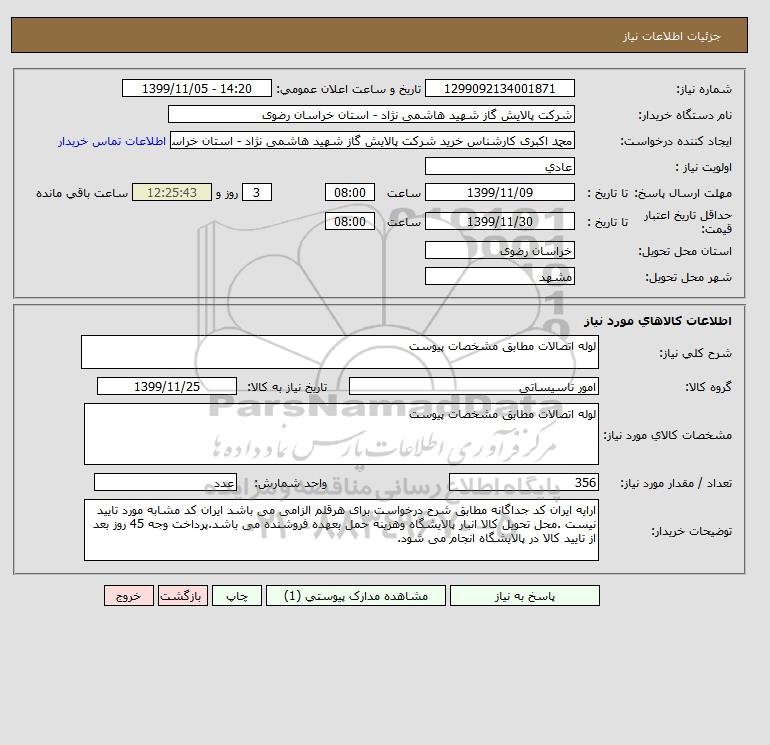Click the چاپ print button
The width and height of the screenshot is (770, 745).
237,595
